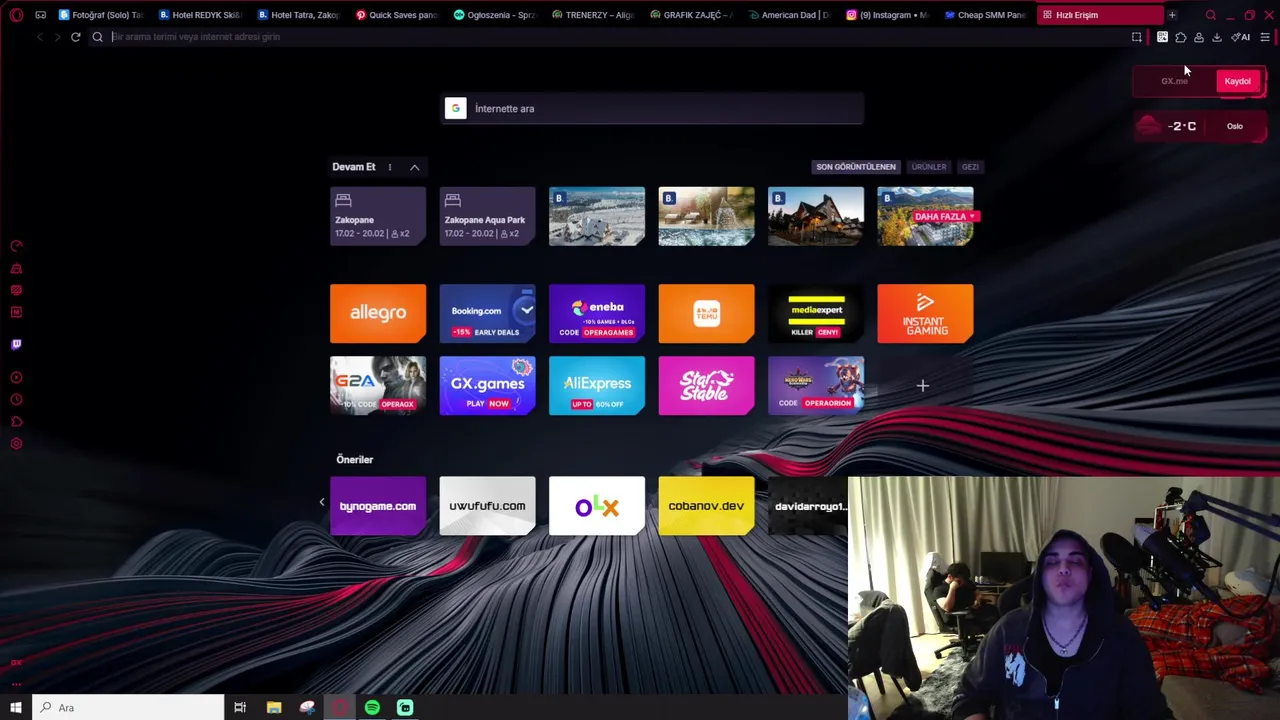Open the GRAFIK ZAJĘĆ tab

tap(690, 15)
